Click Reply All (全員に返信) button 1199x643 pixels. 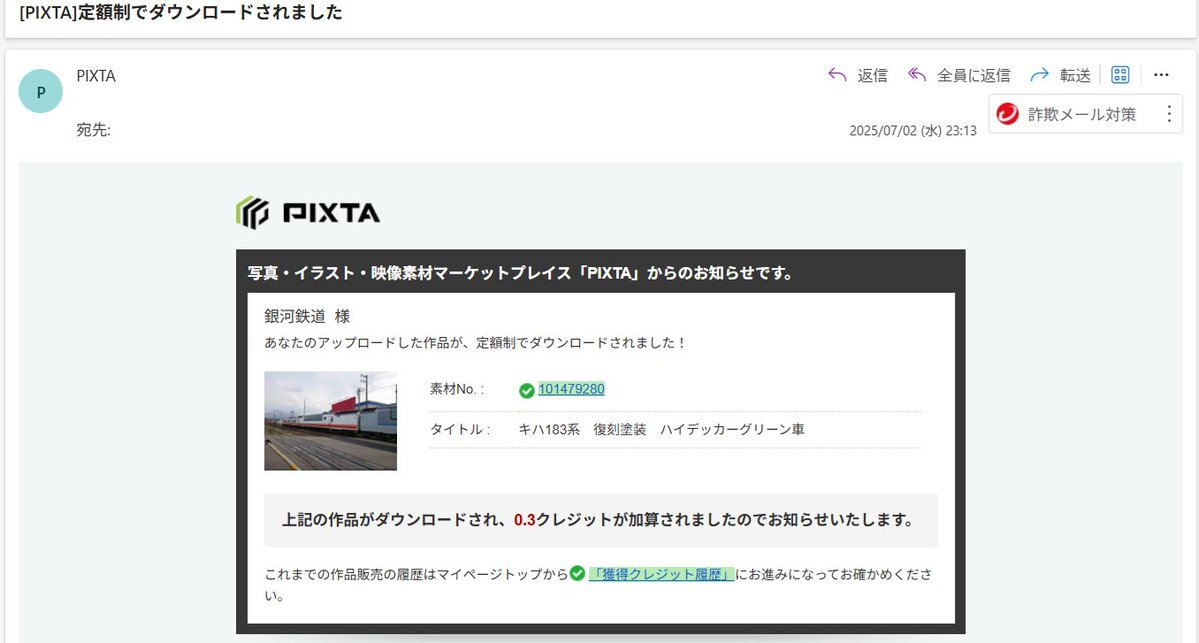[x=959, y=75]
